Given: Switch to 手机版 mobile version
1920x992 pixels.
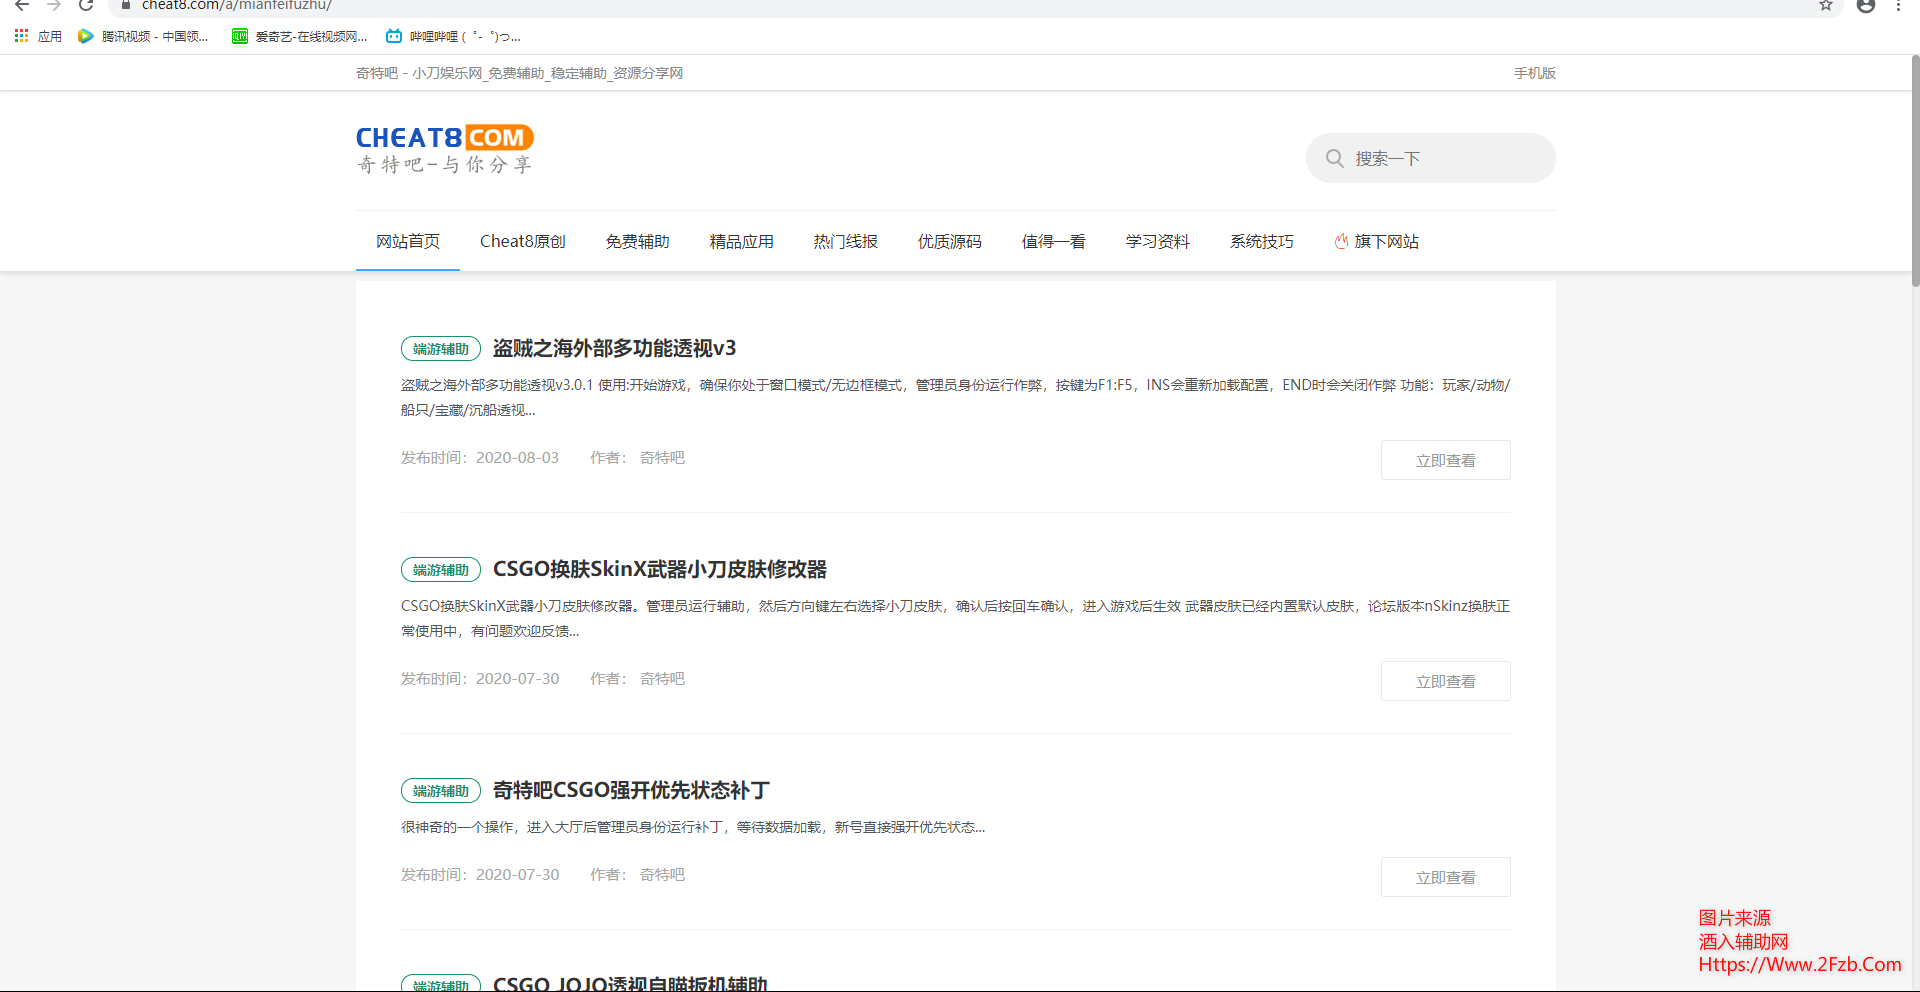Looking at the screenshot, I should pyautogui.click(x=1534, y=73).
